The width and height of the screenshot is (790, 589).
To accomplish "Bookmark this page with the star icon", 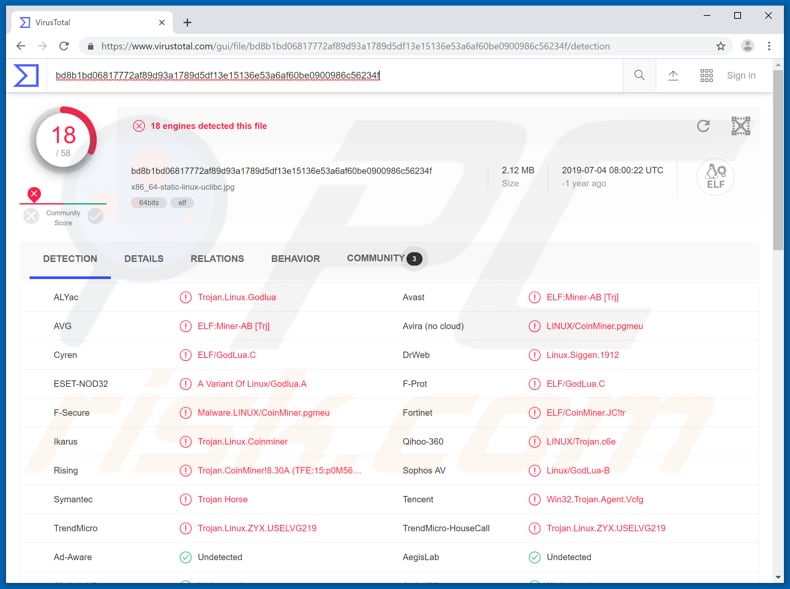I will 721,46.
